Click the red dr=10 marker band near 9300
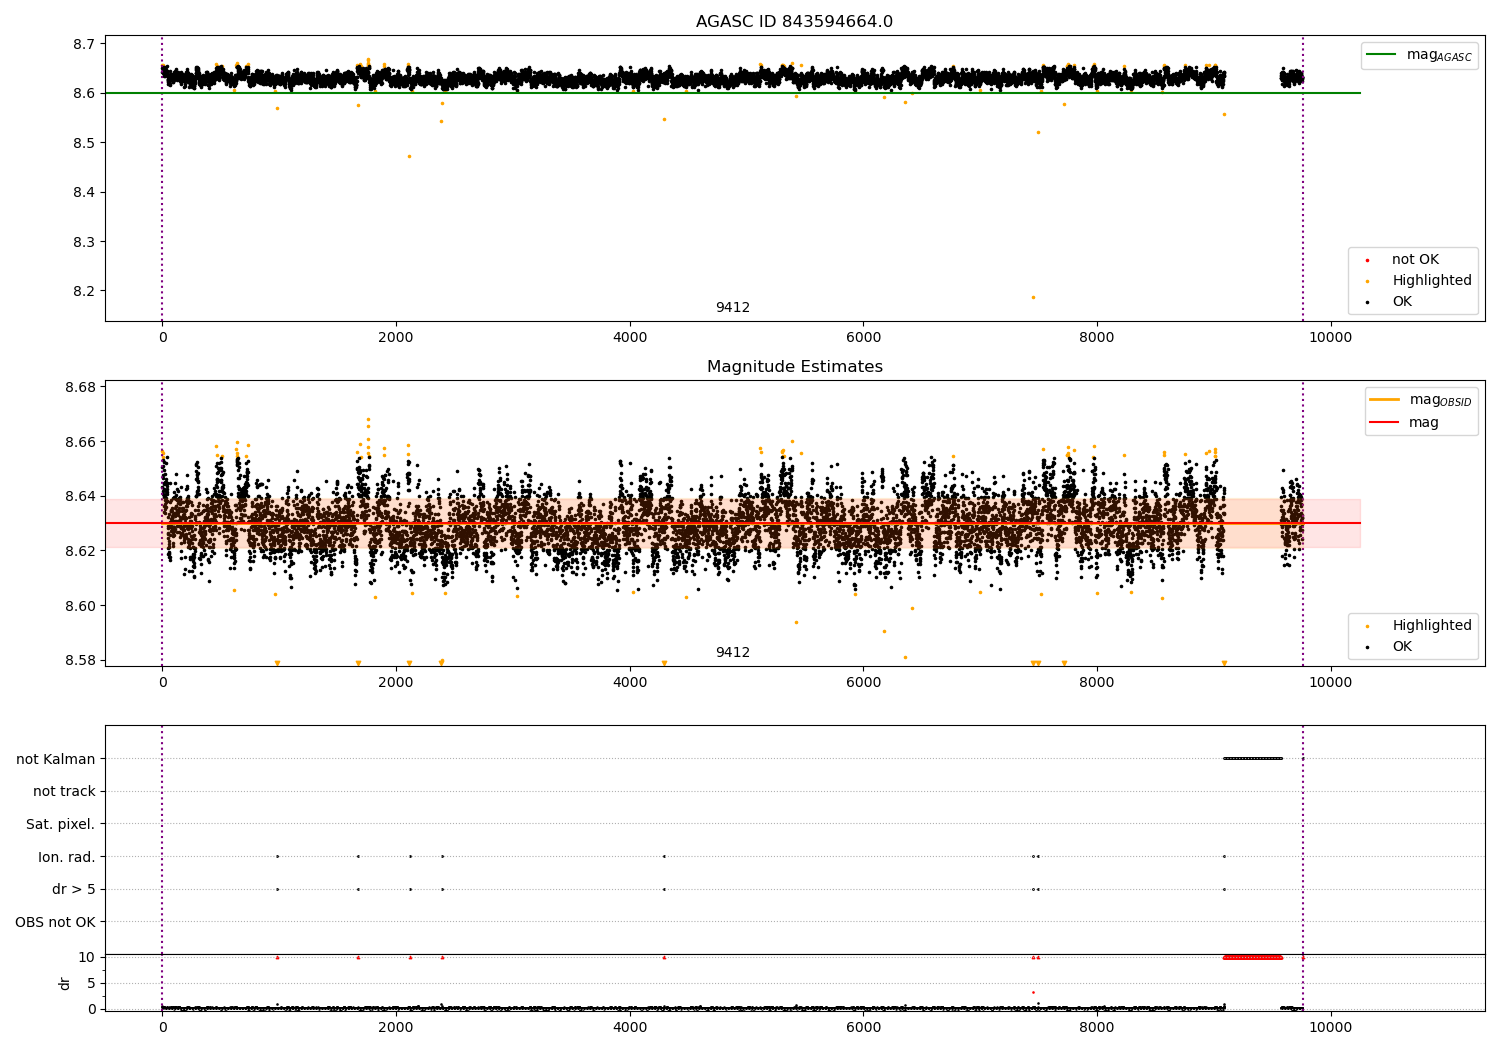Viewport: 1500px width, 1050px height. point(1253,957)
